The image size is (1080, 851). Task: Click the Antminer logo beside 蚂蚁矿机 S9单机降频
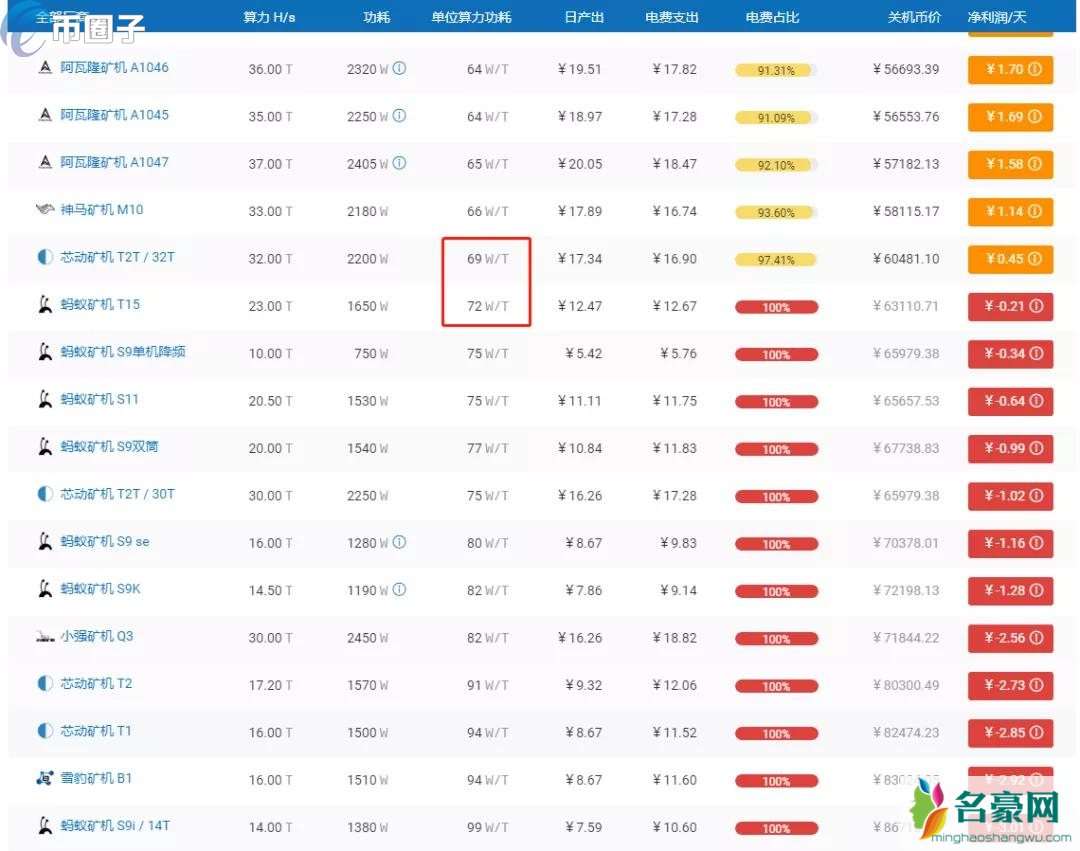(x=45, y=352)
